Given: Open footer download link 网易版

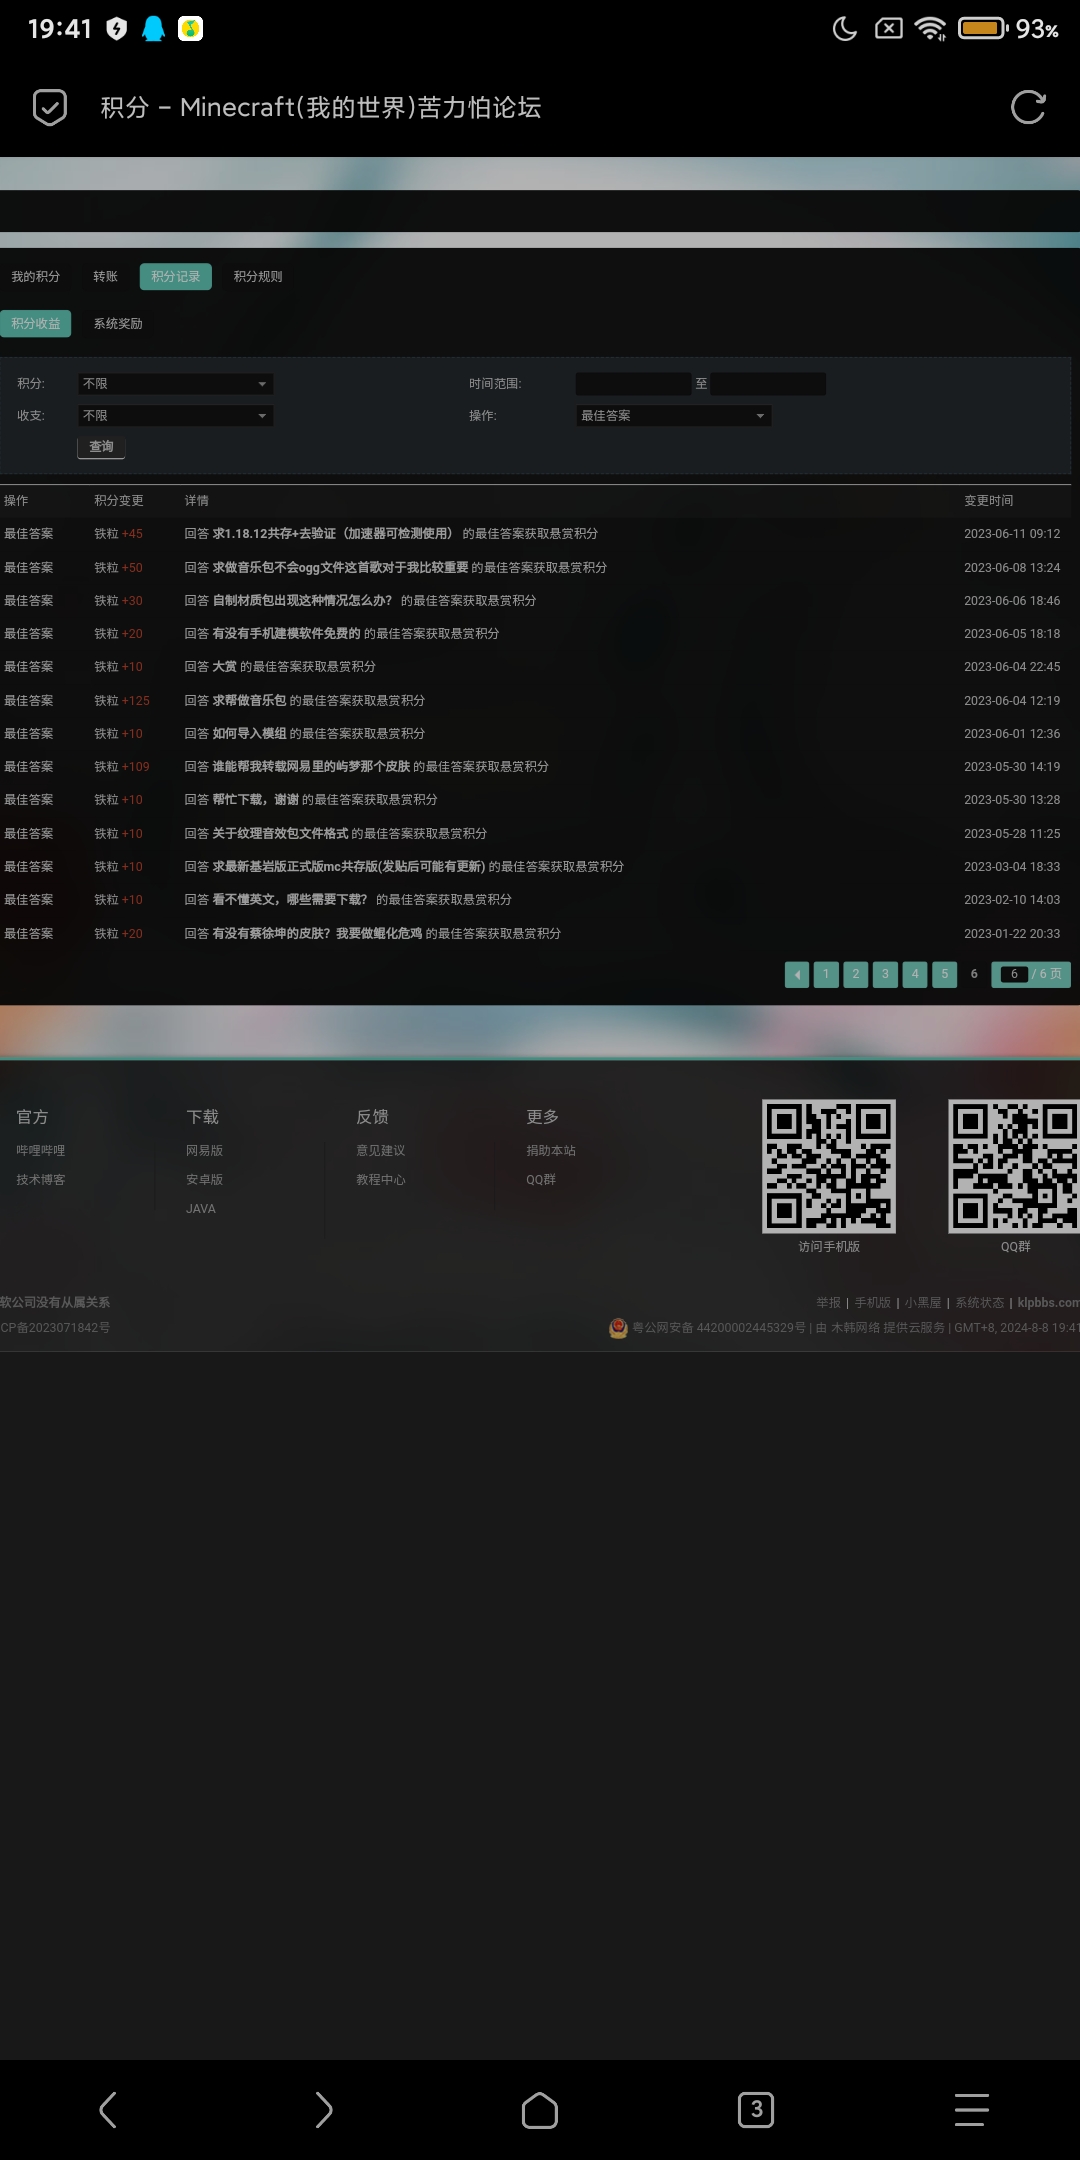Looking at the screenshot, I should [x=204, y=1151].
